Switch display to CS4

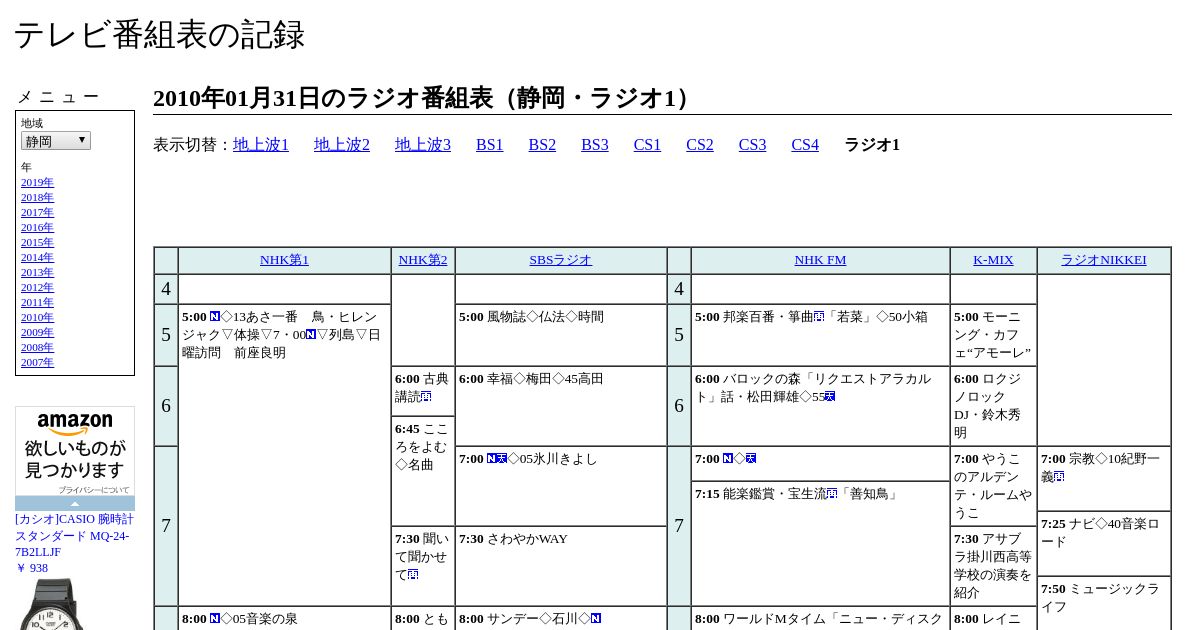coord(805,145)
